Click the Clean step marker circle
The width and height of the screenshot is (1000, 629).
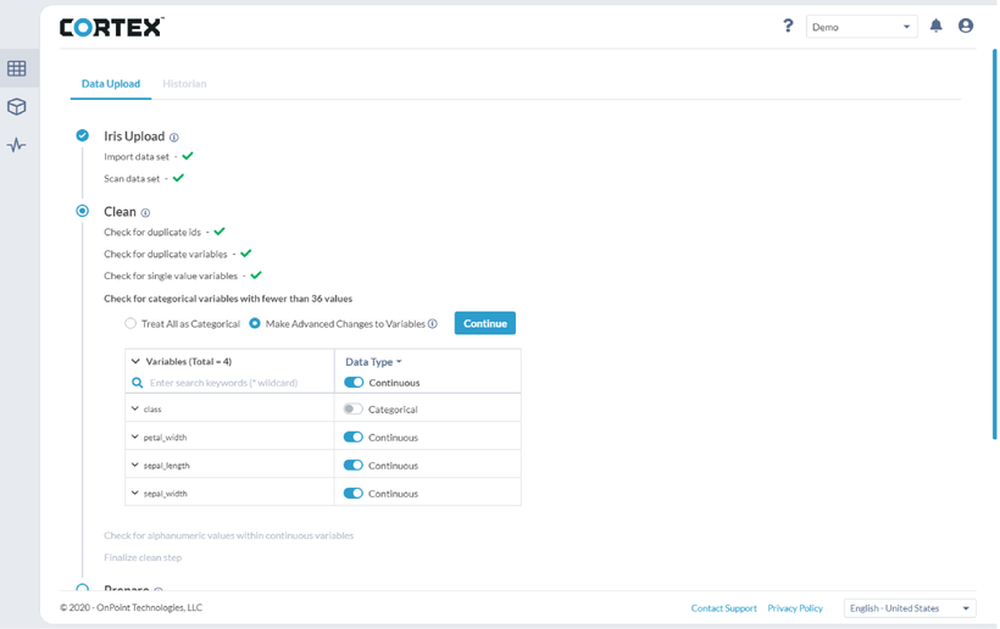pos(82,211)
